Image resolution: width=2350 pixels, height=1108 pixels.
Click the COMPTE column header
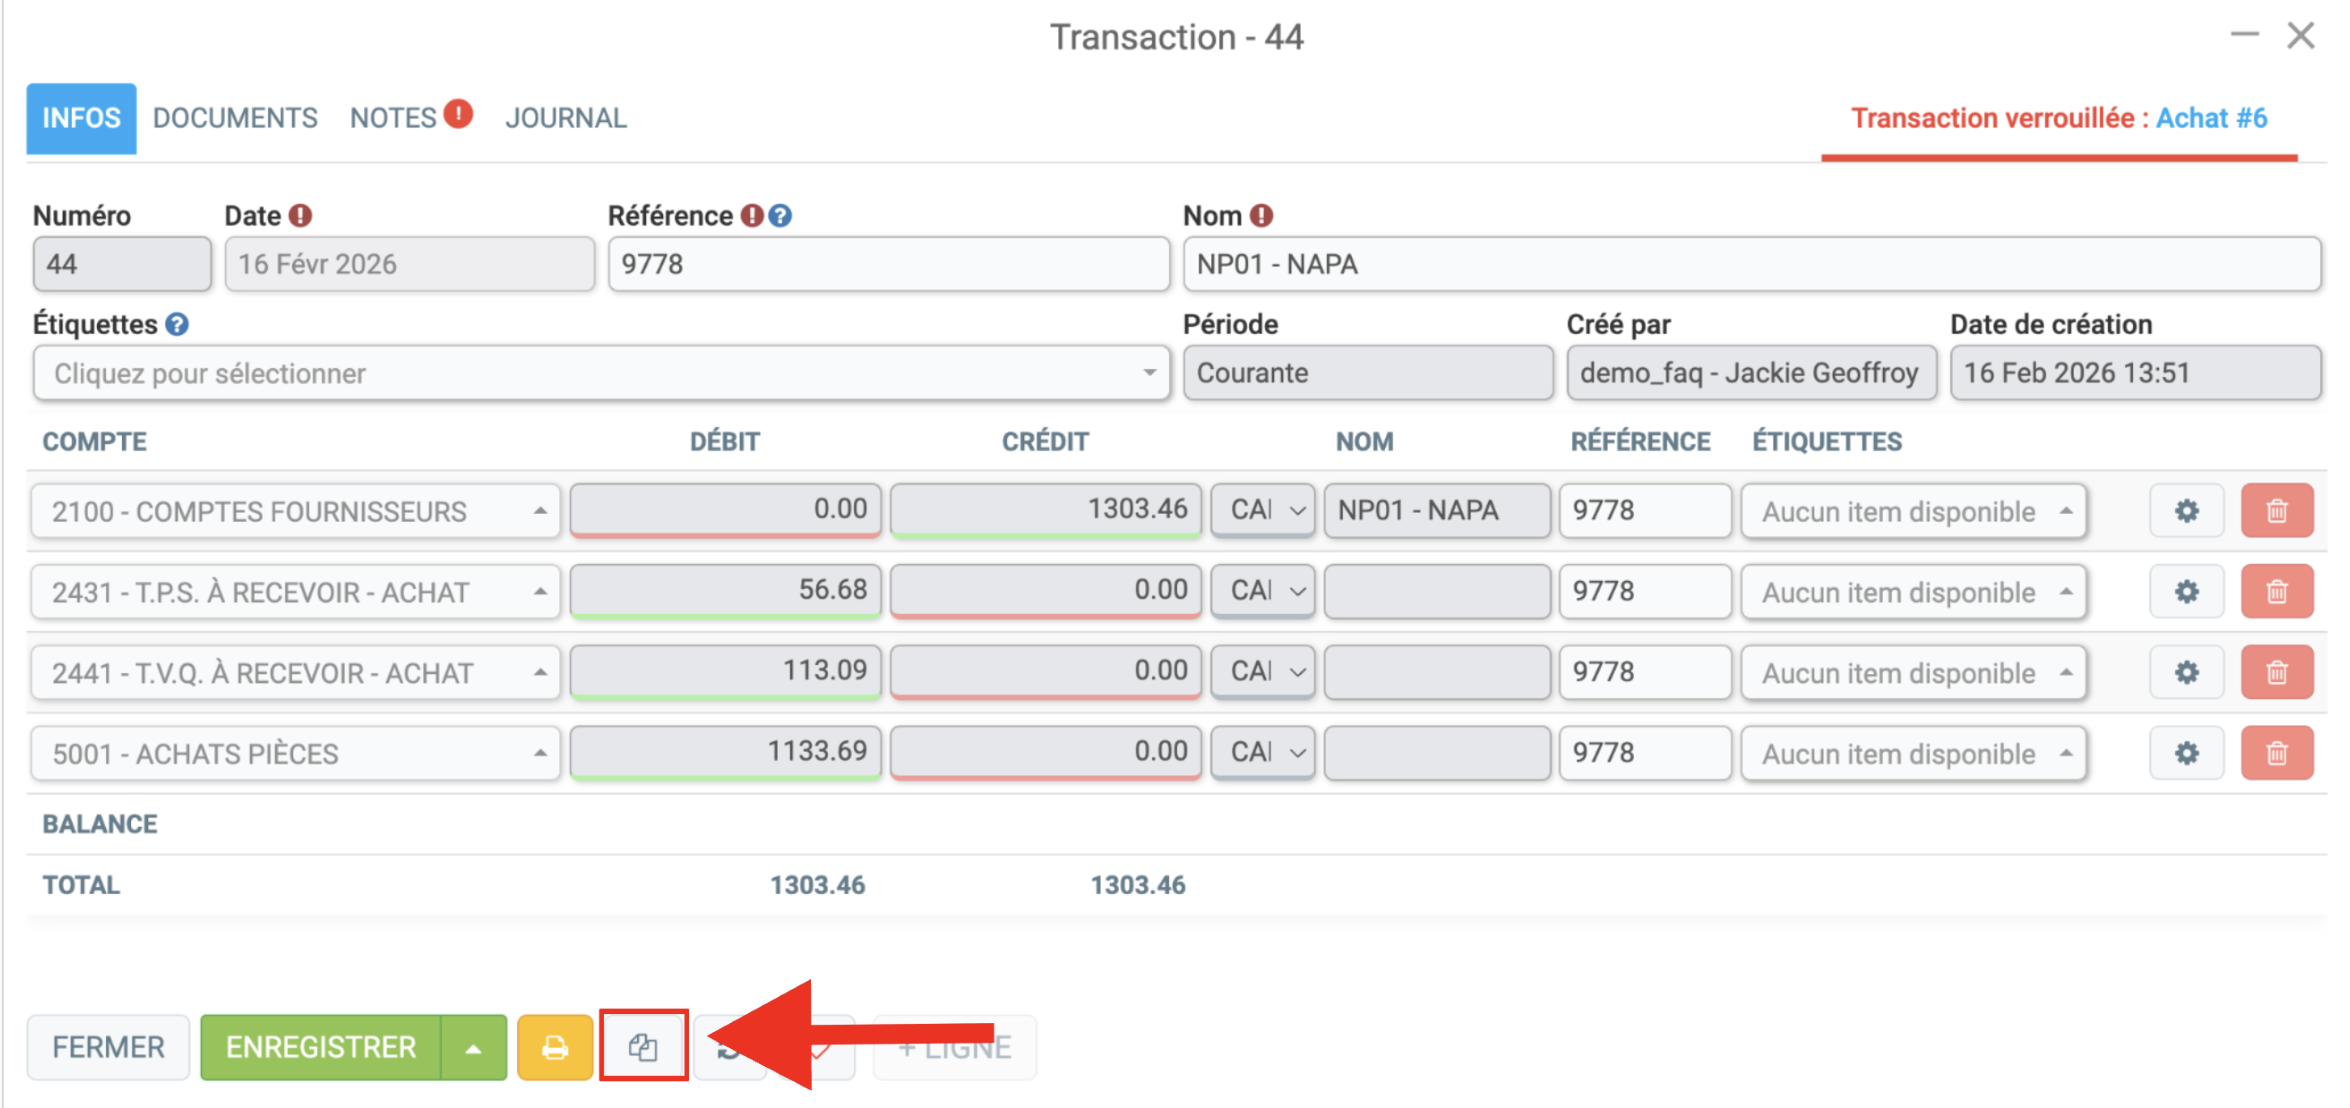pyautogui.click(x=94, y=442)
